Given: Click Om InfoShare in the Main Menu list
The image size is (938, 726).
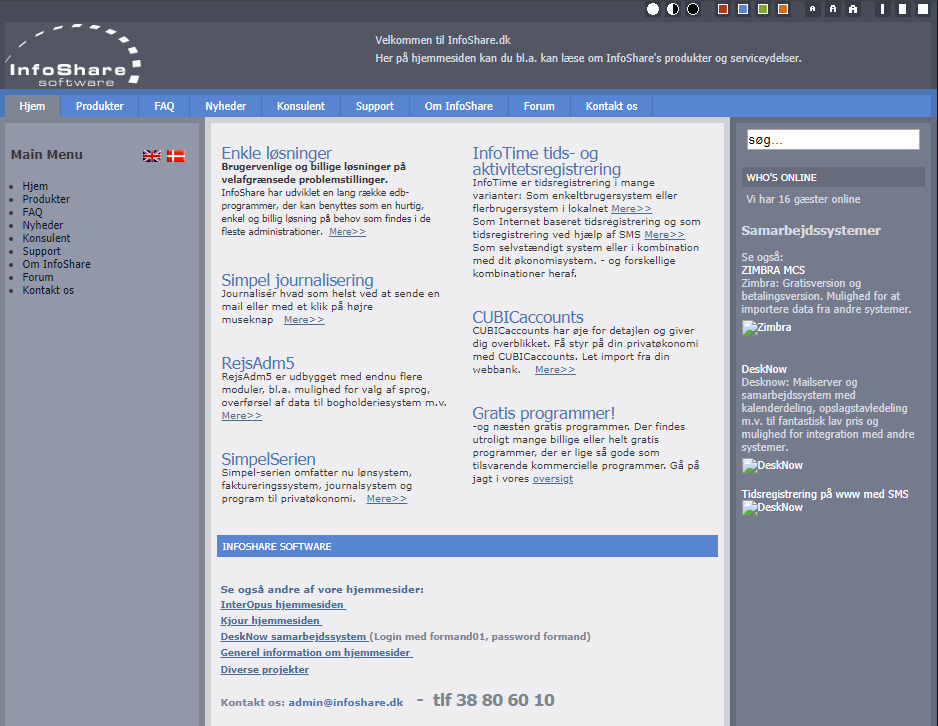Looking at the screenshot, I should coord(56,264).
